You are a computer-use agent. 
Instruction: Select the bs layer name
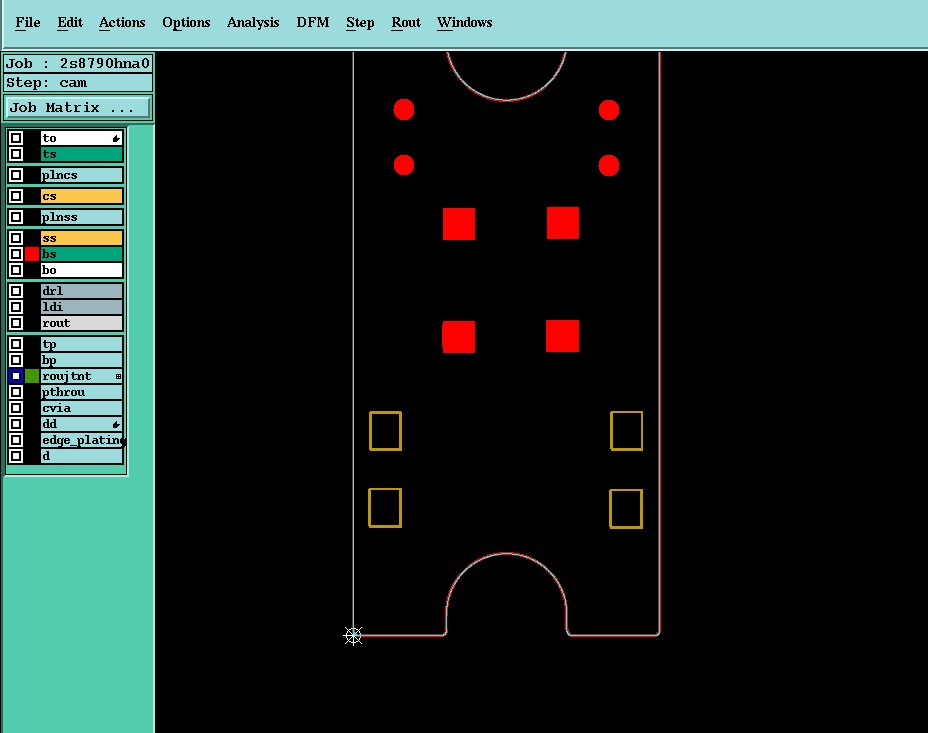(81, 254)
